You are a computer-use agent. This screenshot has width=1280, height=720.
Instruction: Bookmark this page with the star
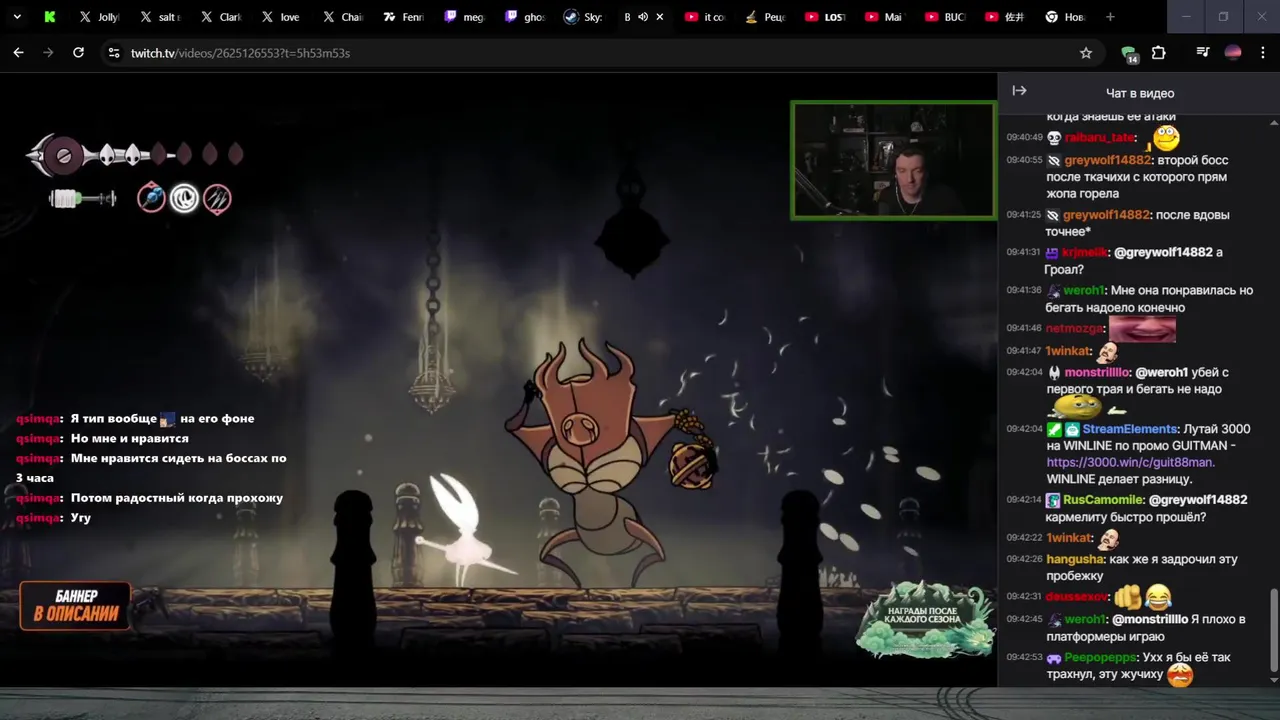1086,53
